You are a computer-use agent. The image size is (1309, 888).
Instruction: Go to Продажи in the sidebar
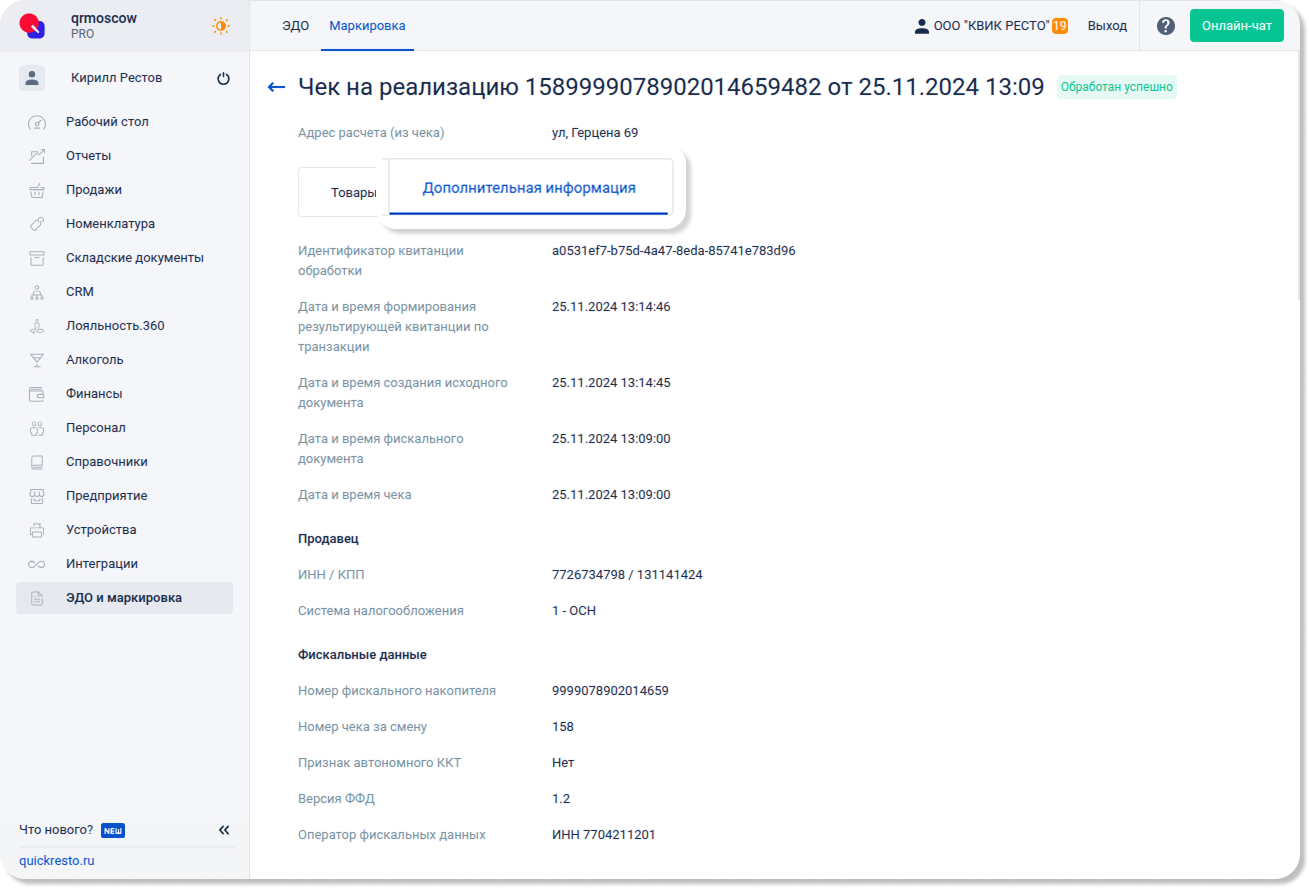tap(93, 190)
